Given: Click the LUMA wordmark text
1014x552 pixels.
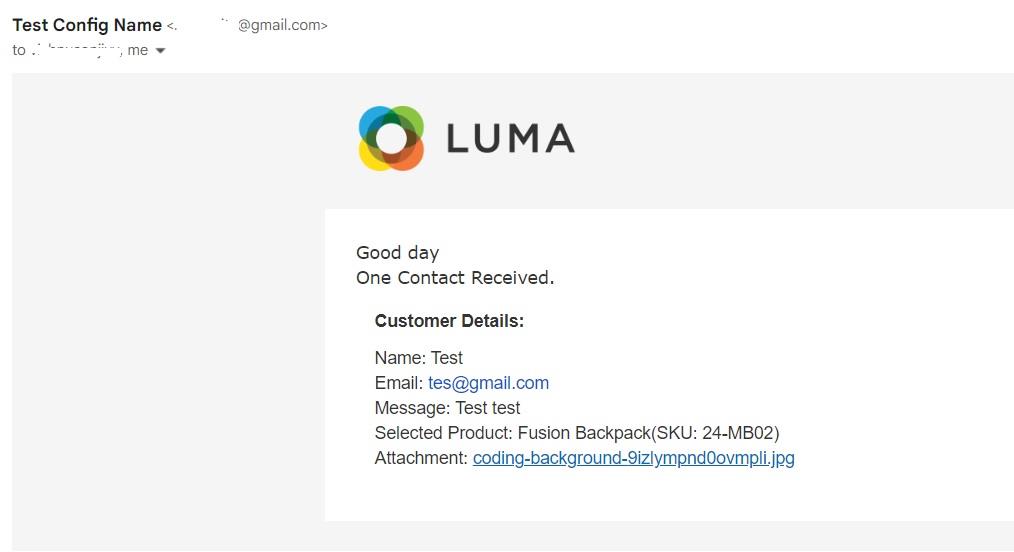Looking at the screenshot, I should (510, 138).
